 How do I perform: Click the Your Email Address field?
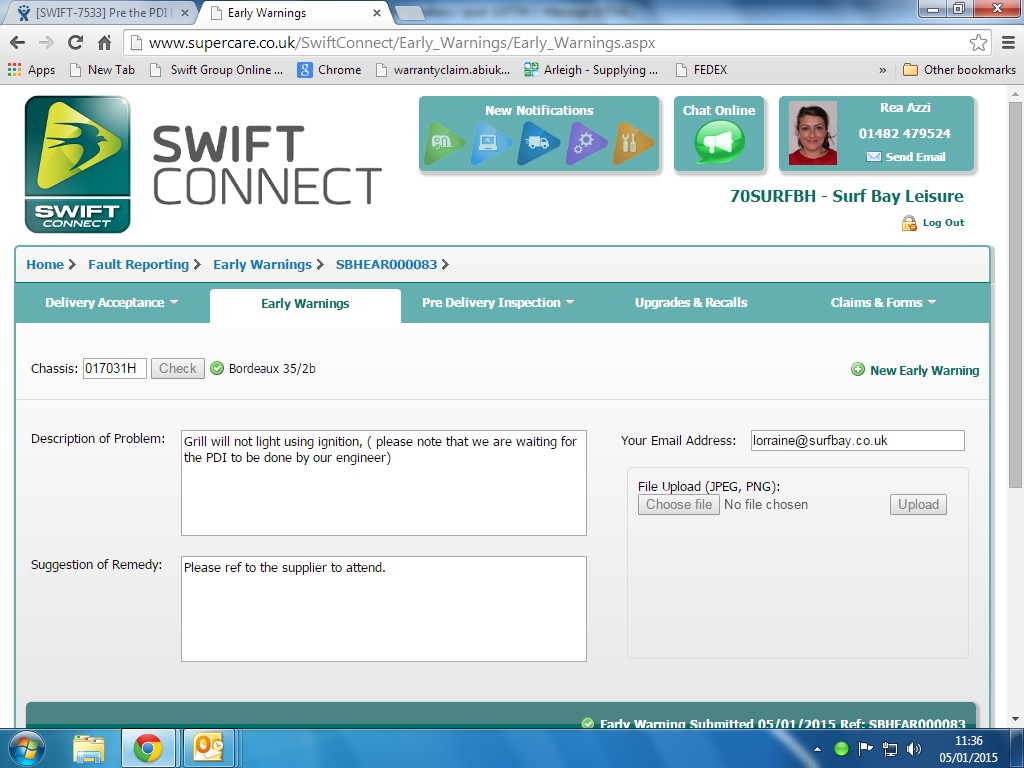click(x=857, y=440)
